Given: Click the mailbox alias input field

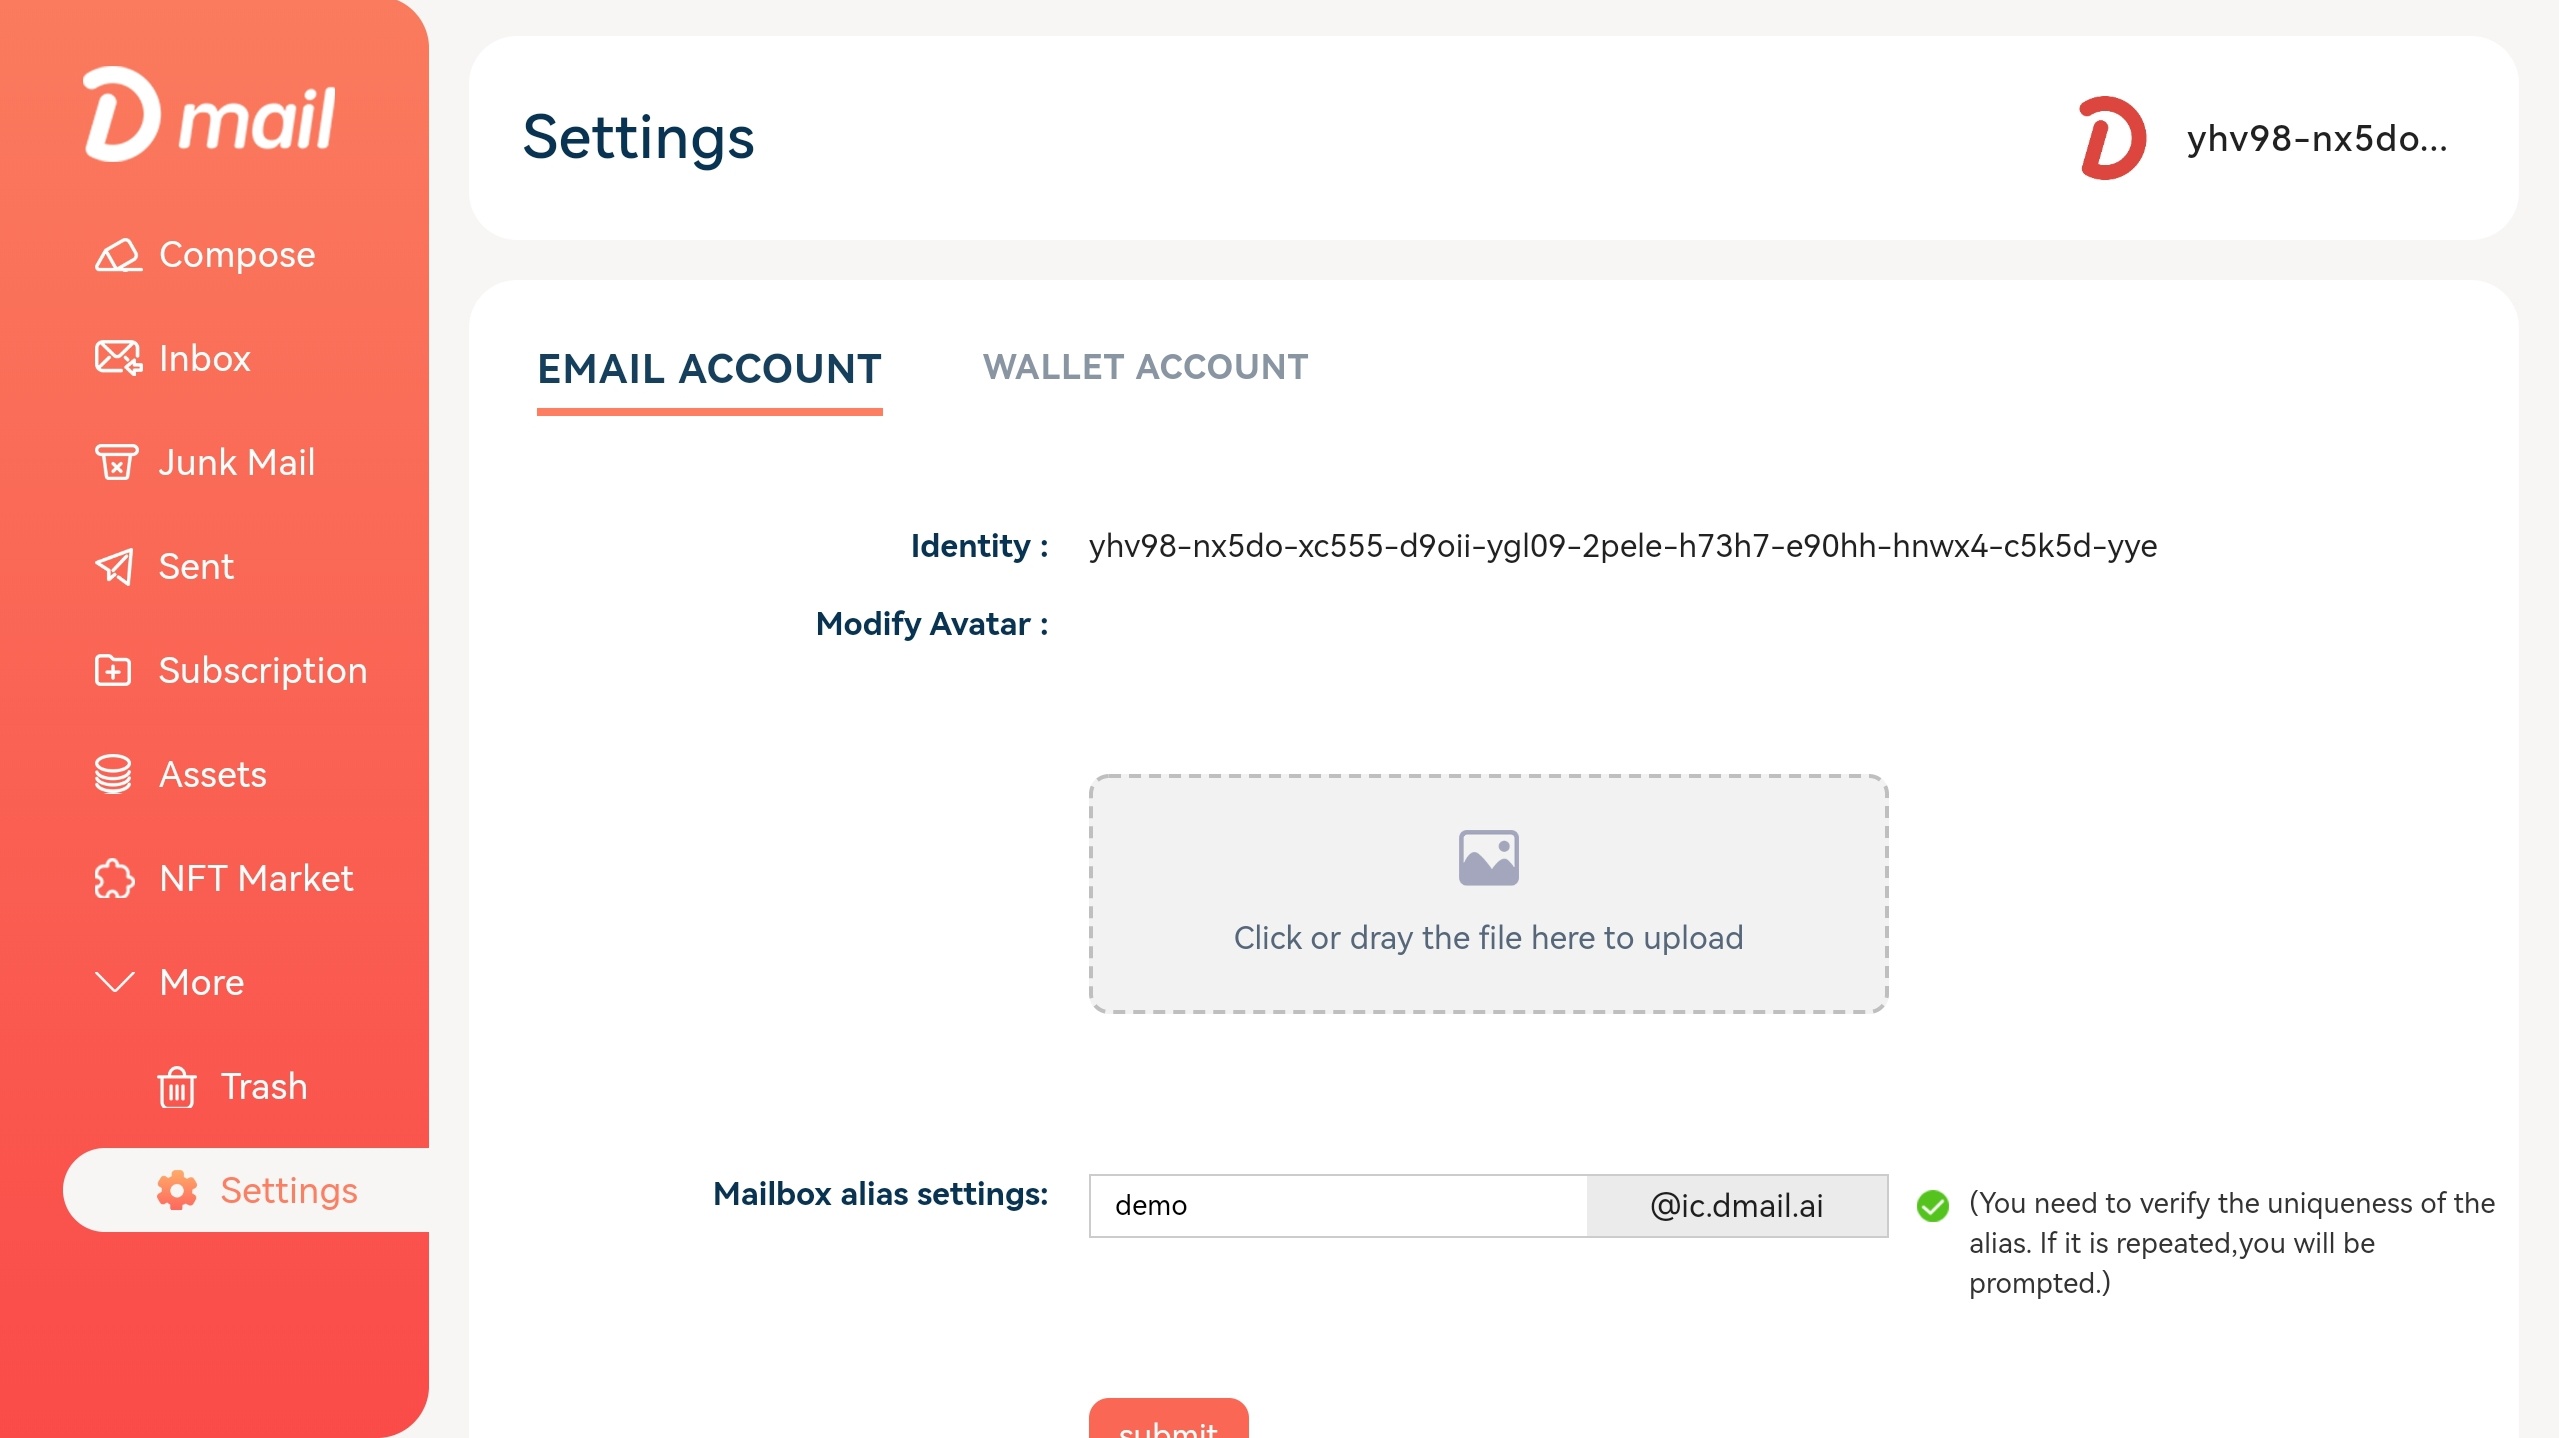Looking at the screenshot, I should click(1338, 1206).
